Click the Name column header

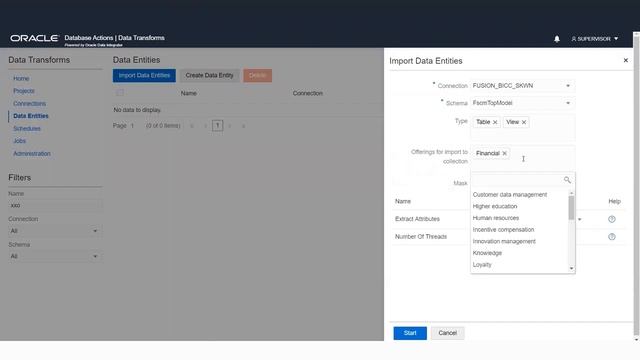click(x=189, y=93)
